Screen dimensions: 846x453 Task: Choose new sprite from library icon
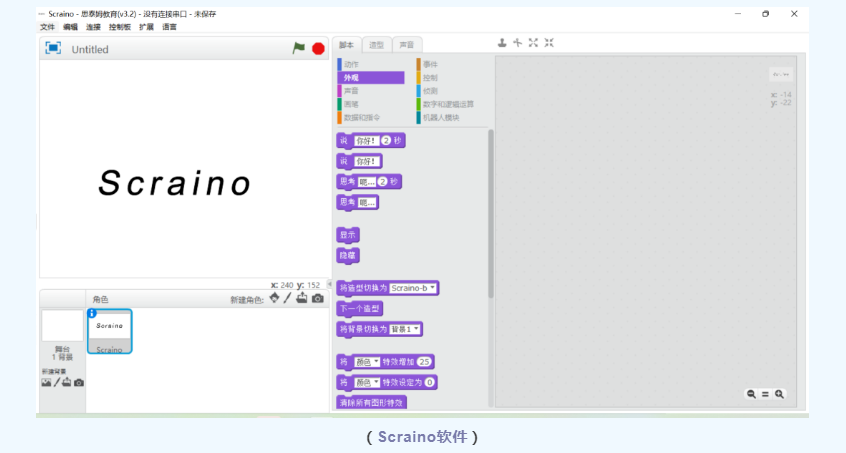pyautogui.click(x=275, y=298)
